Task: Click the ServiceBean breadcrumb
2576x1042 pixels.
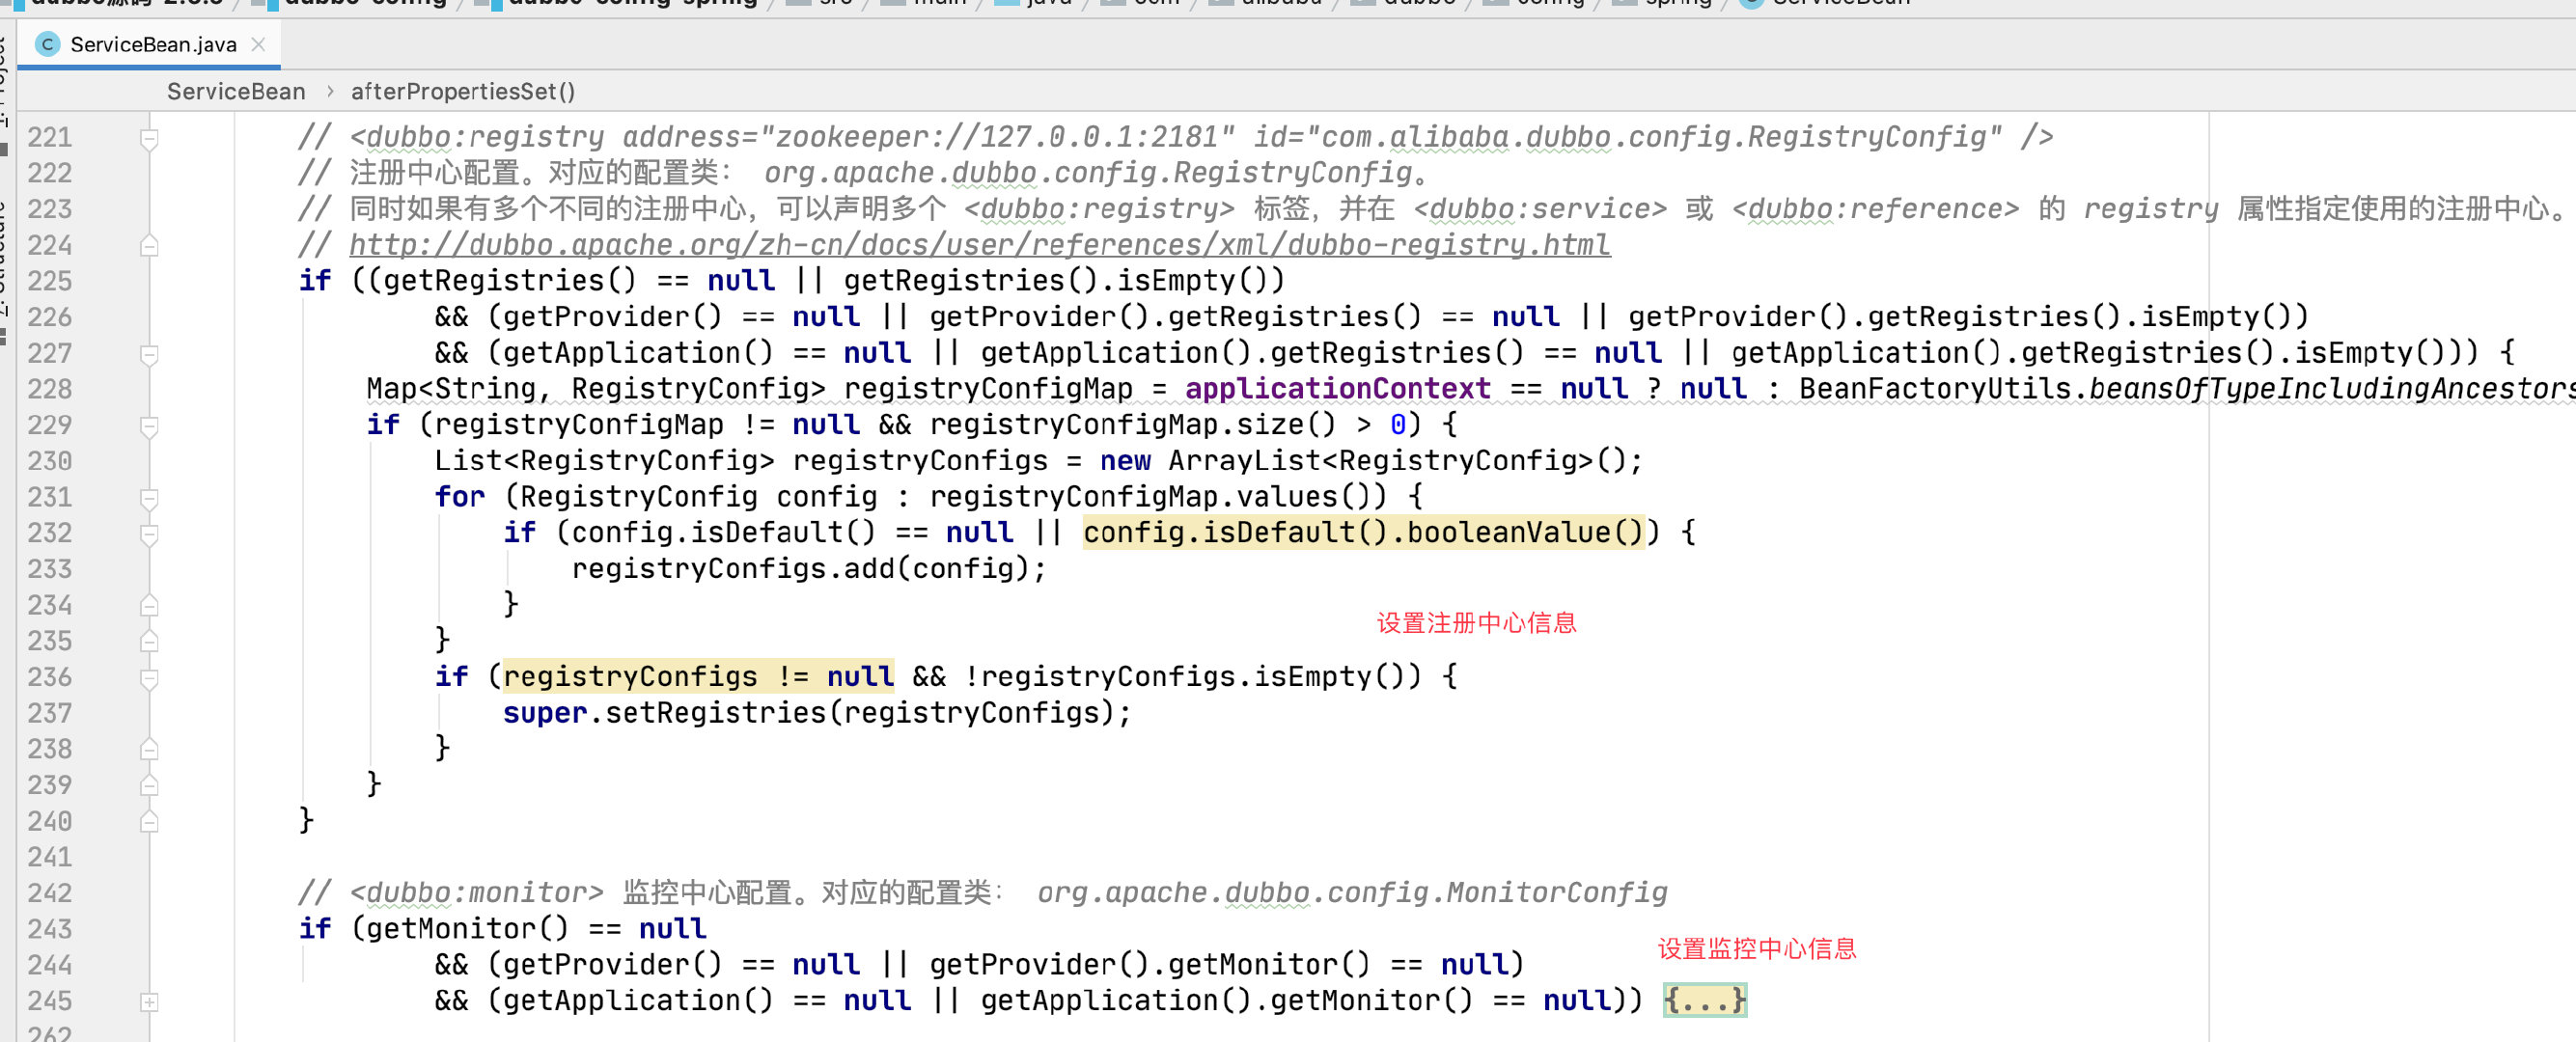Action: [236, 92]
